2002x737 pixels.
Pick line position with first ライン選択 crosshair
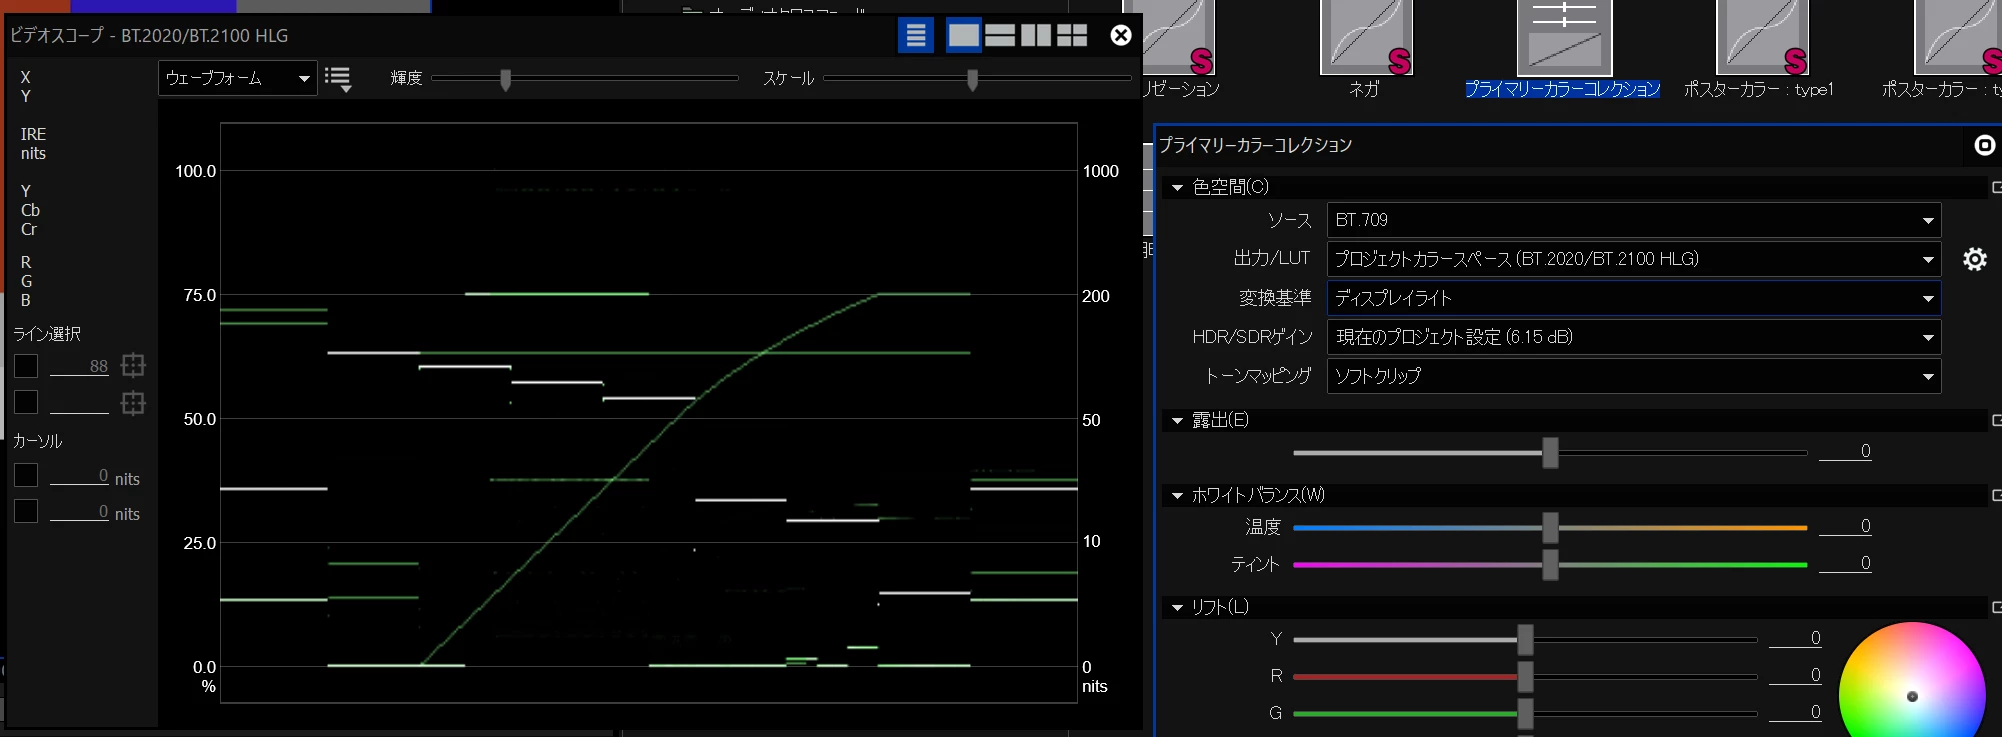click(x=133, y=366)
